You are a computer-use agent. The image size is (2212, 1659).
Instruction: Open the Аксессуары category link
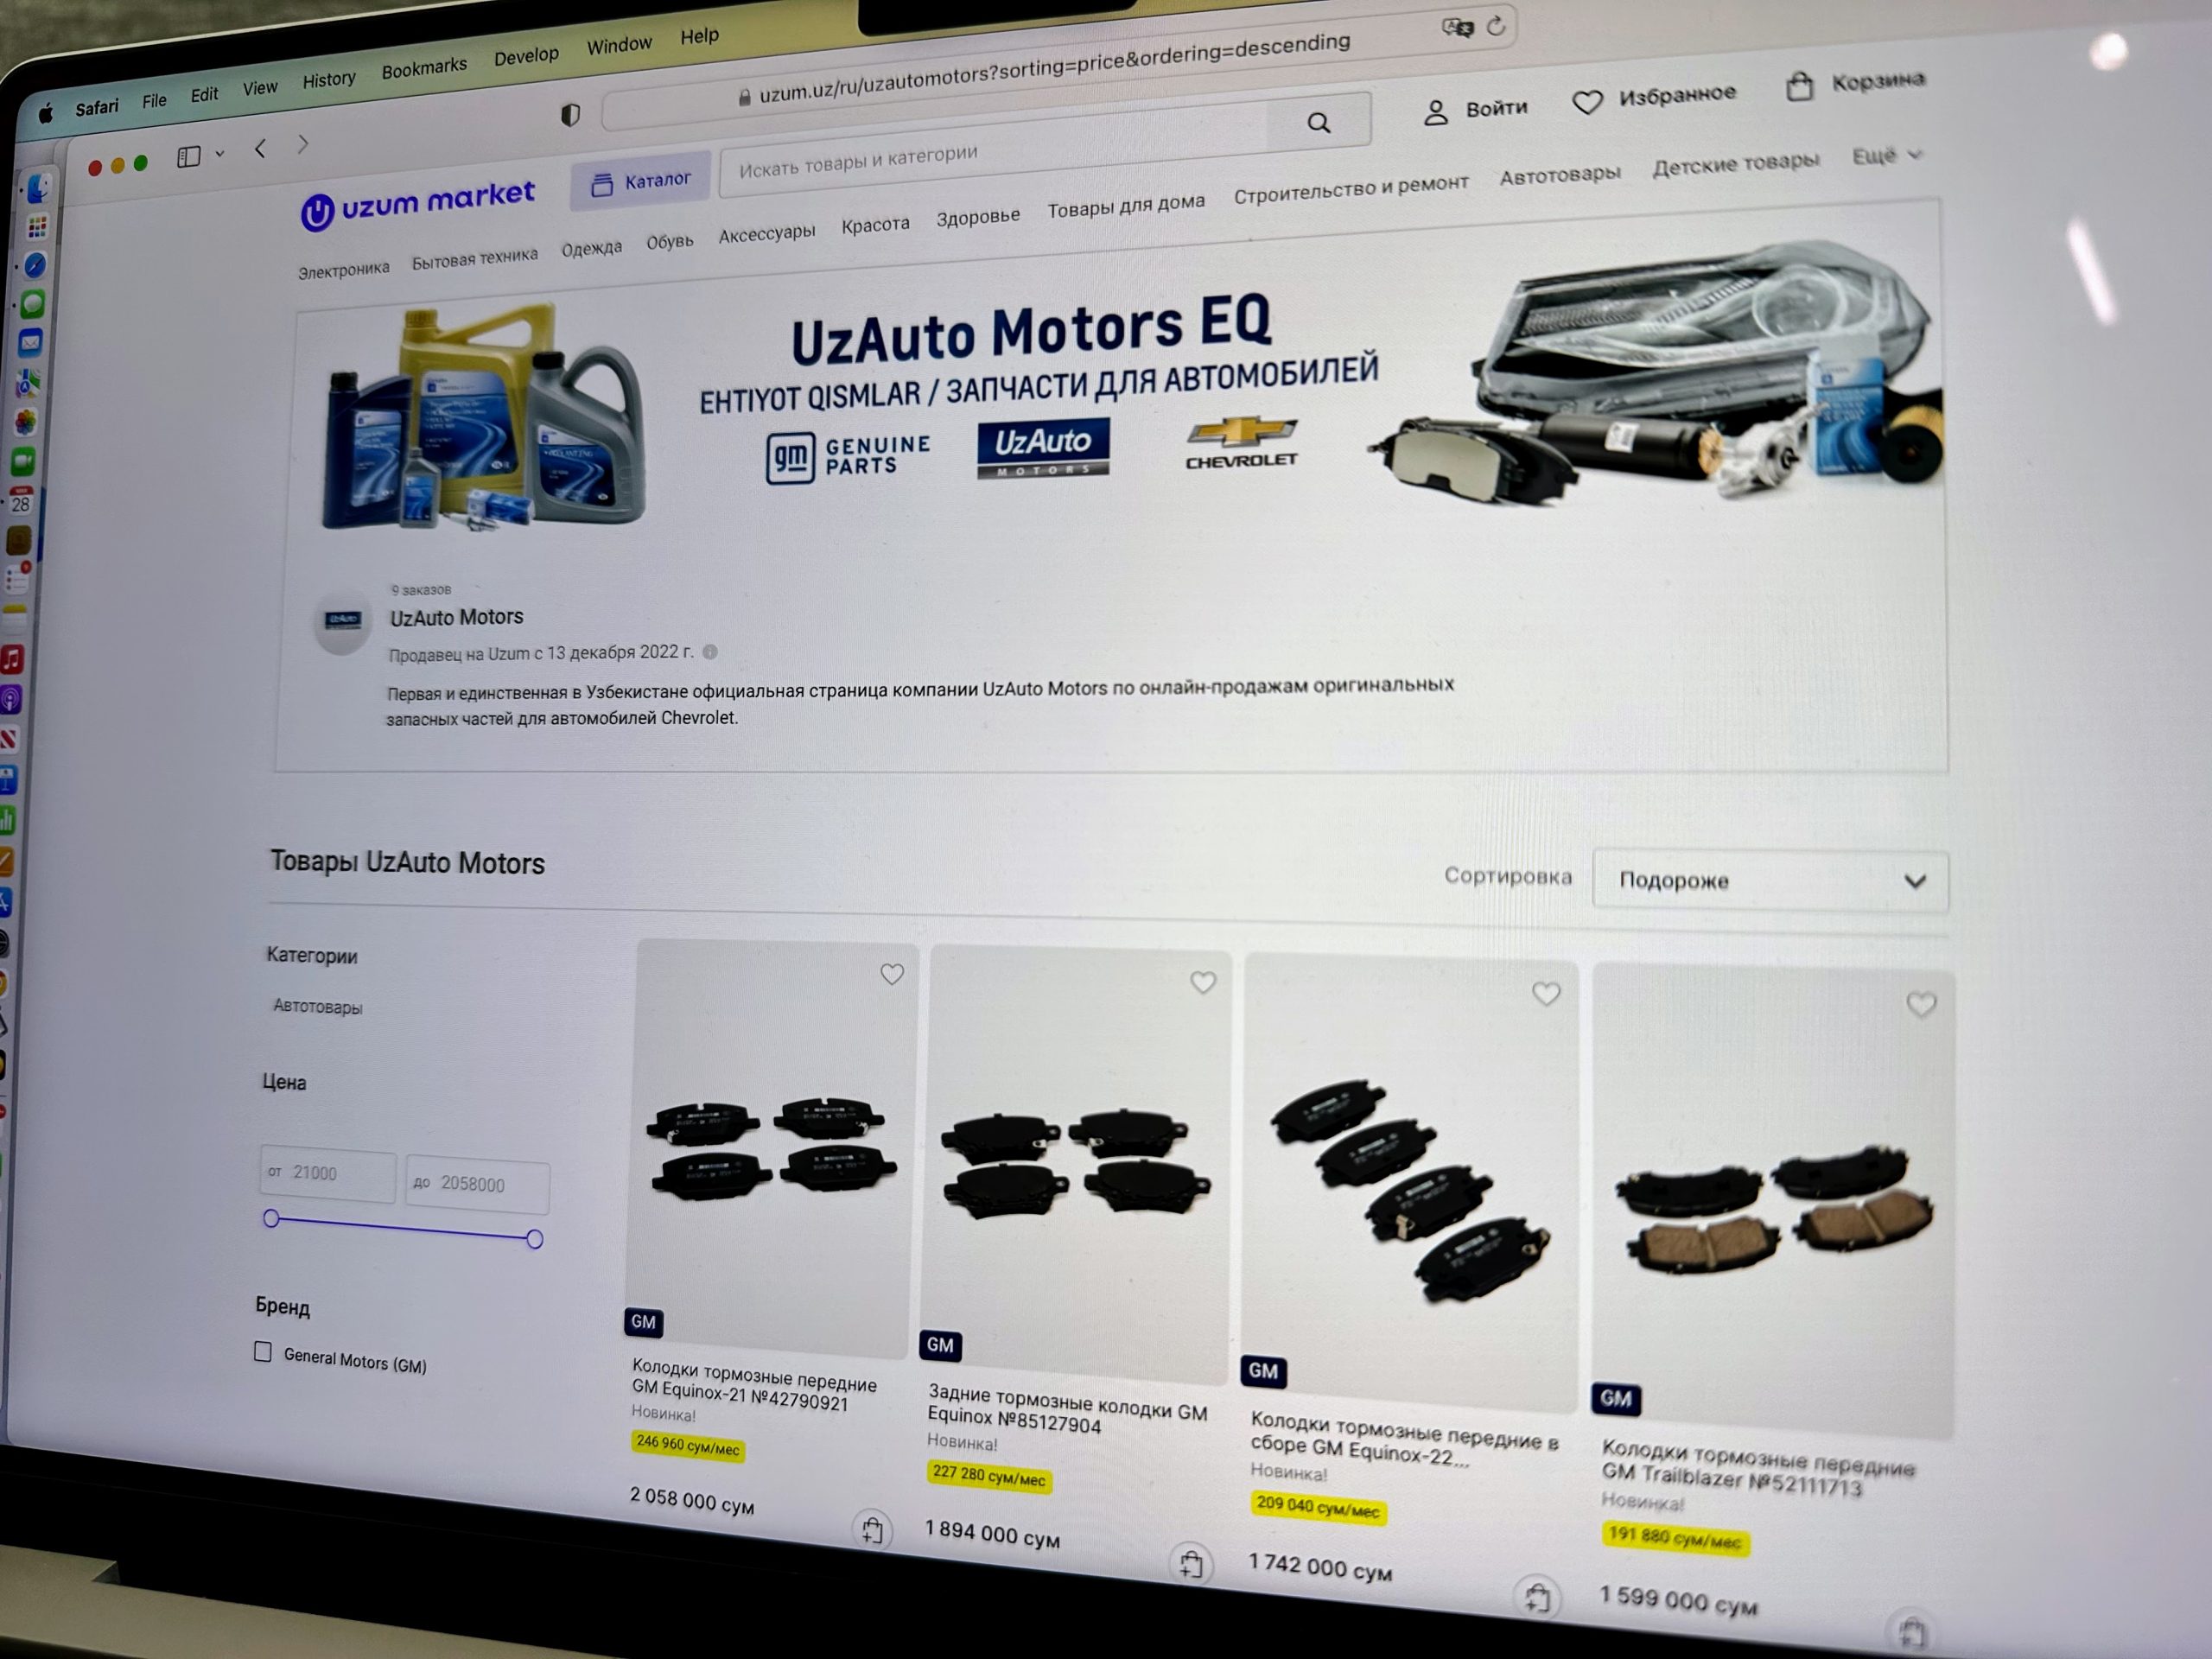(767, 233)
